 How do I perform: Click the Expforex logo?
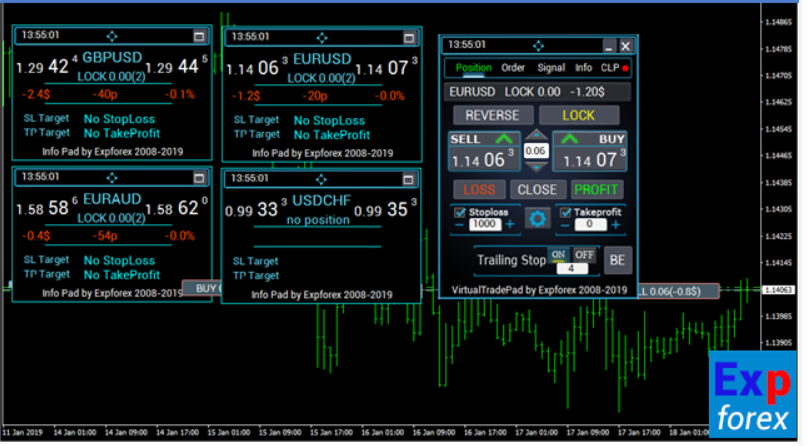(753, 395)
